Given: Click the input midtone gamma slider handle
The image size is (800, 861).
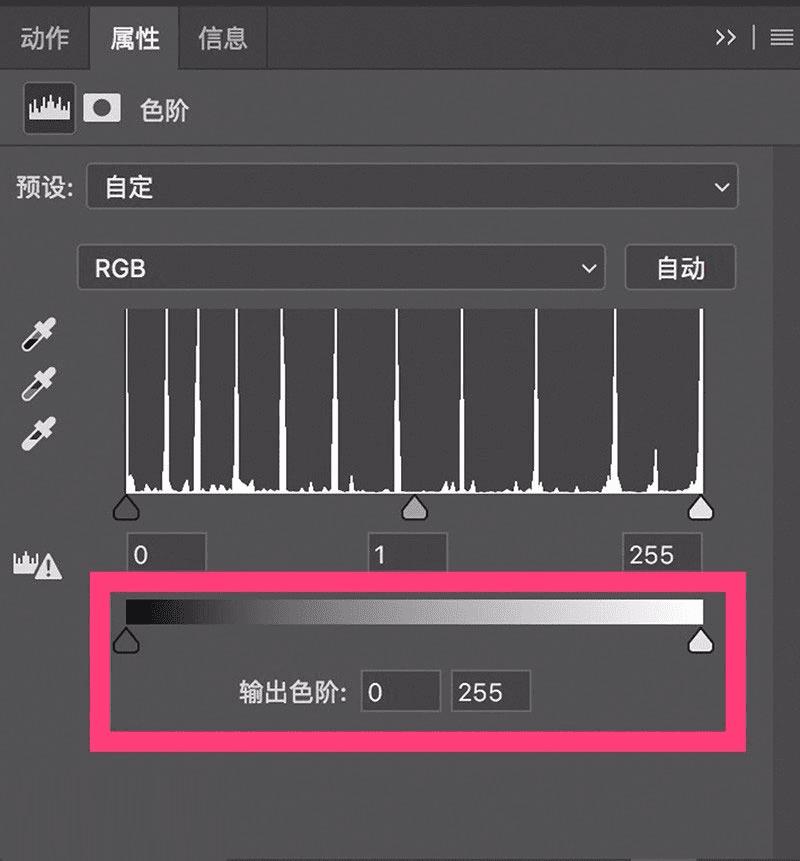Looking at the screenshot, I should pos(415,507).
